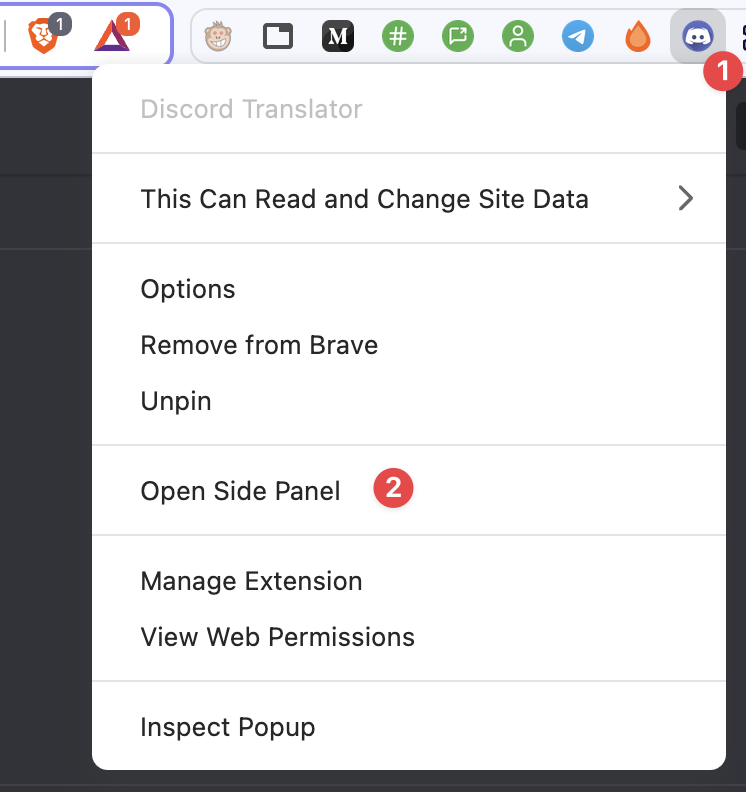Click the monkey face extension icon

(218, 36)
